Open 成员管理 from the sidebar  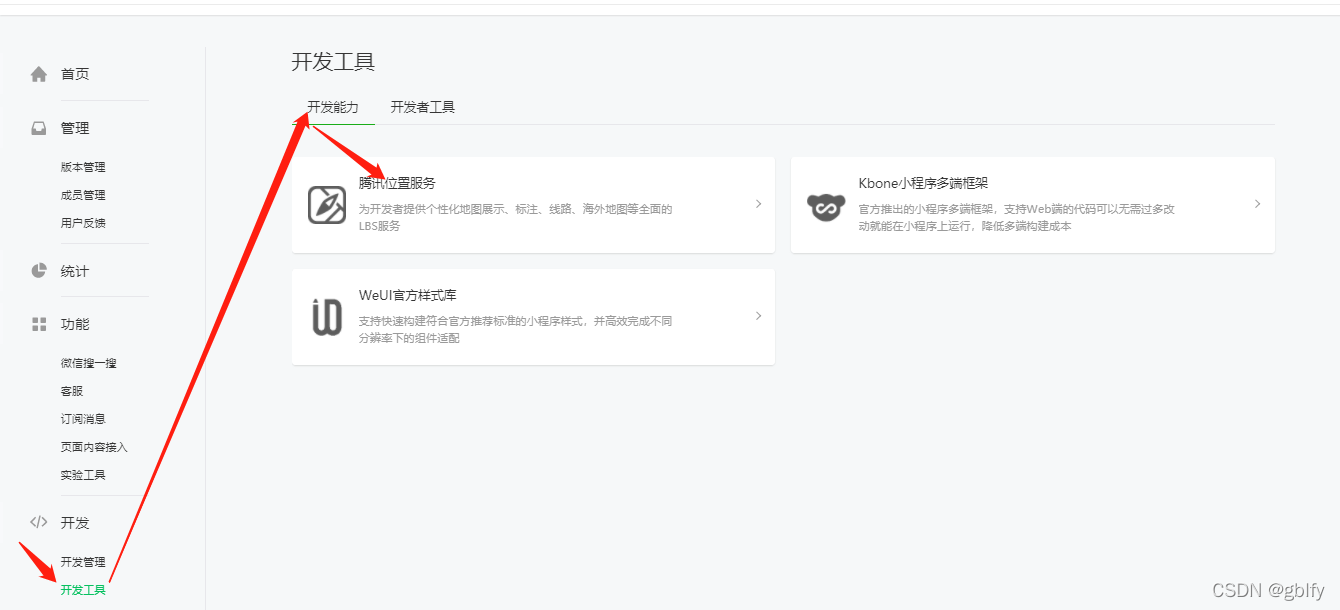tap(82, 194)
